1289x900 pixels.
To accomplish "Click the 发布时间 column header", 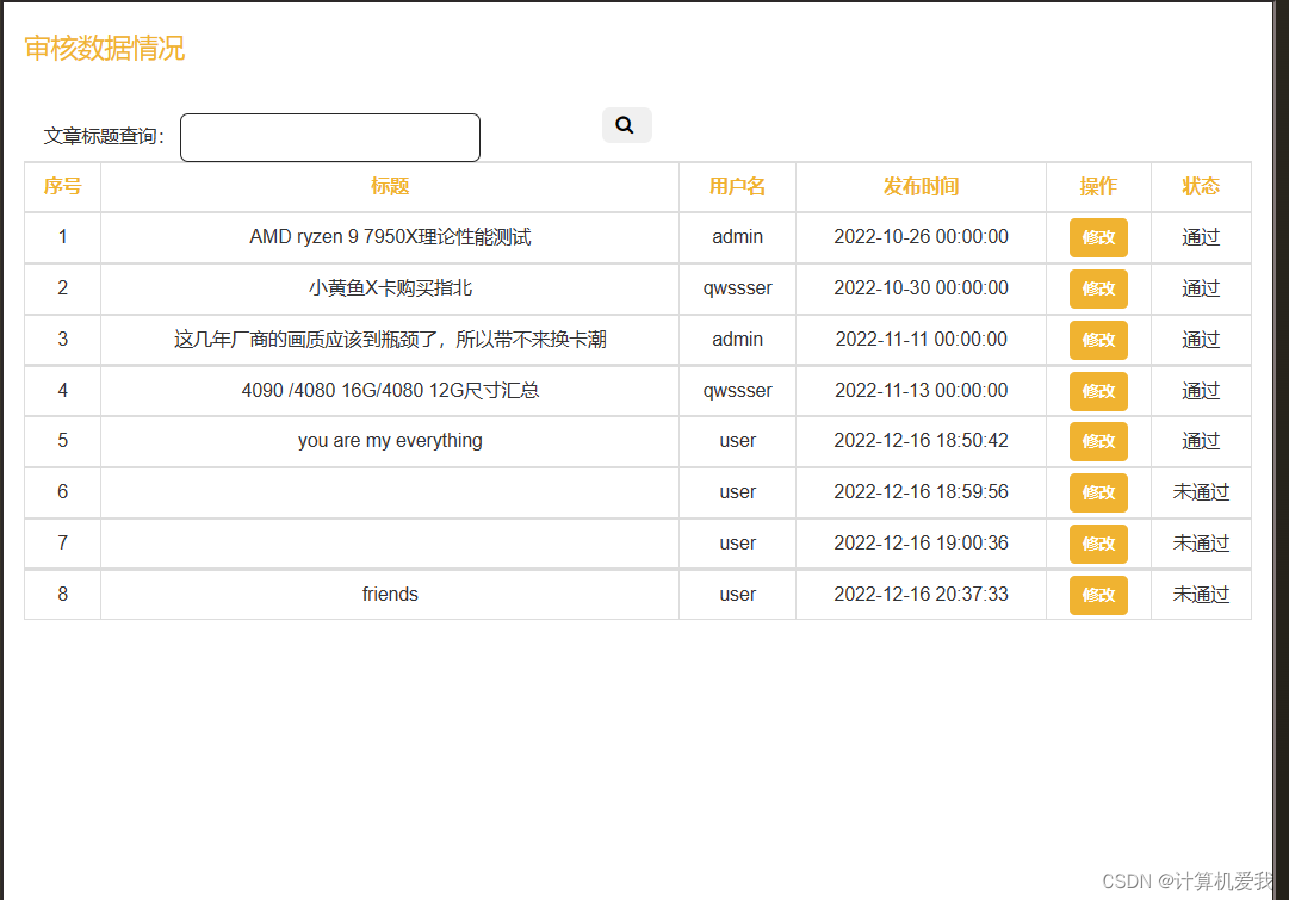I will point(921,186).
